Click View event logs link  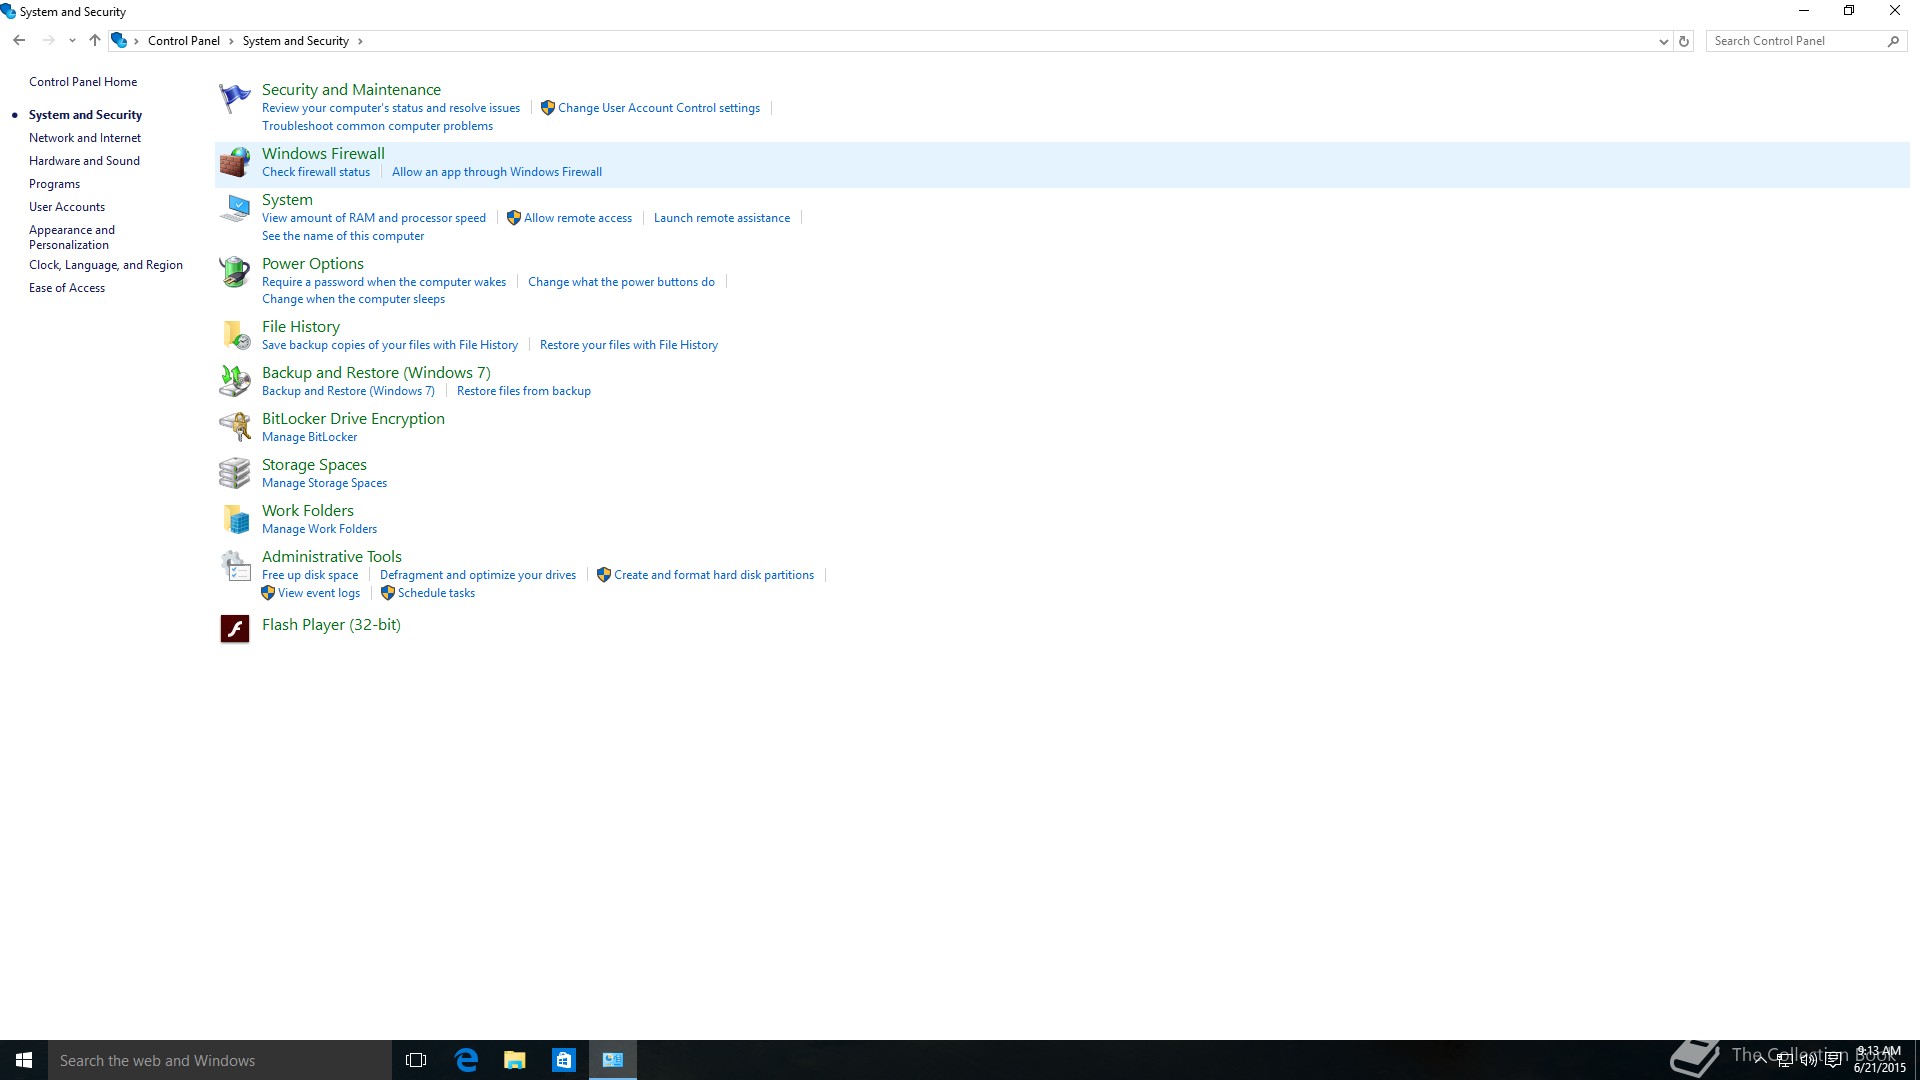[319, 593]
